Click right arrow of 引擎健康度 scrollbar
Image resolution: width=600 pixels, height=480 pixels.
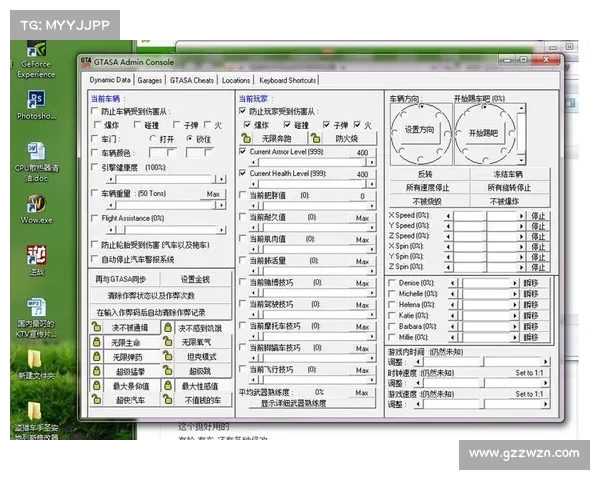point(221,179)
